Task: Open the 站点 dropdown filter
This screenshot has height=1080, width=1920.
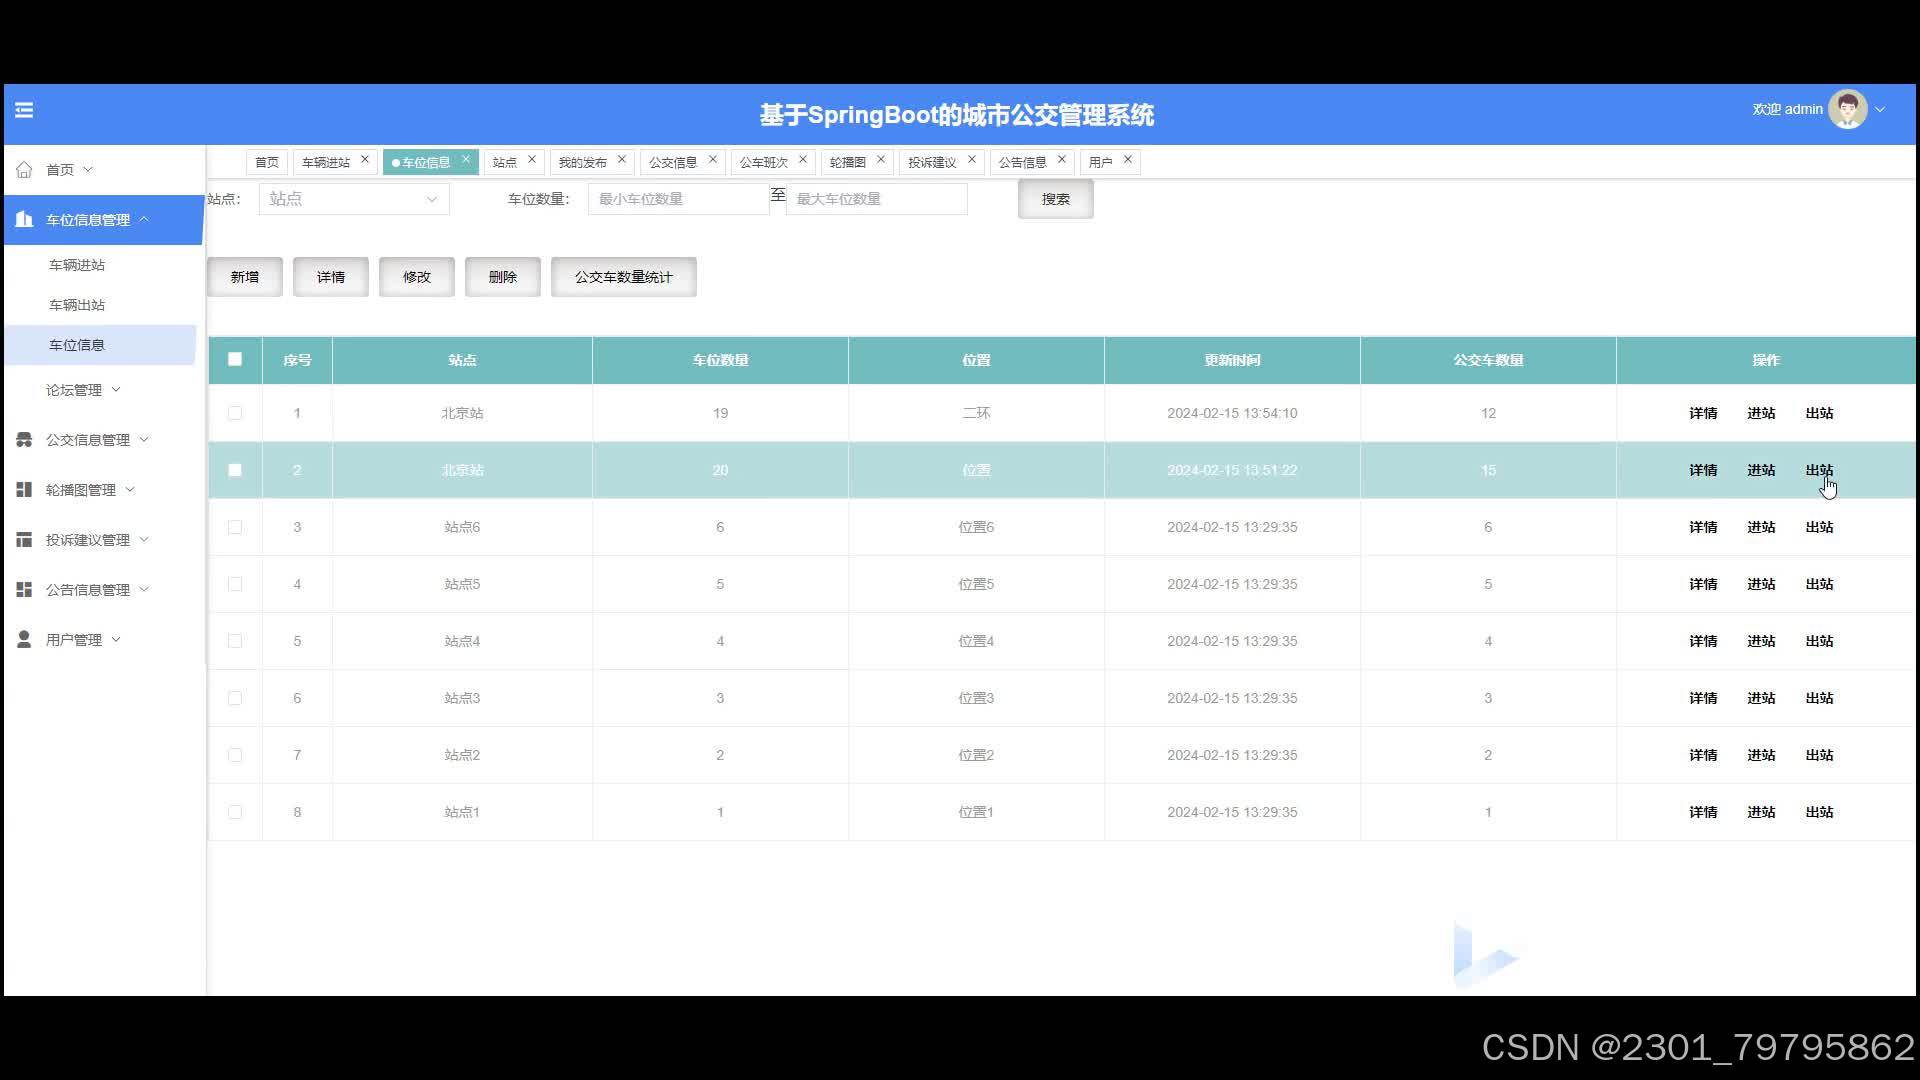Action: click(354, 199)
